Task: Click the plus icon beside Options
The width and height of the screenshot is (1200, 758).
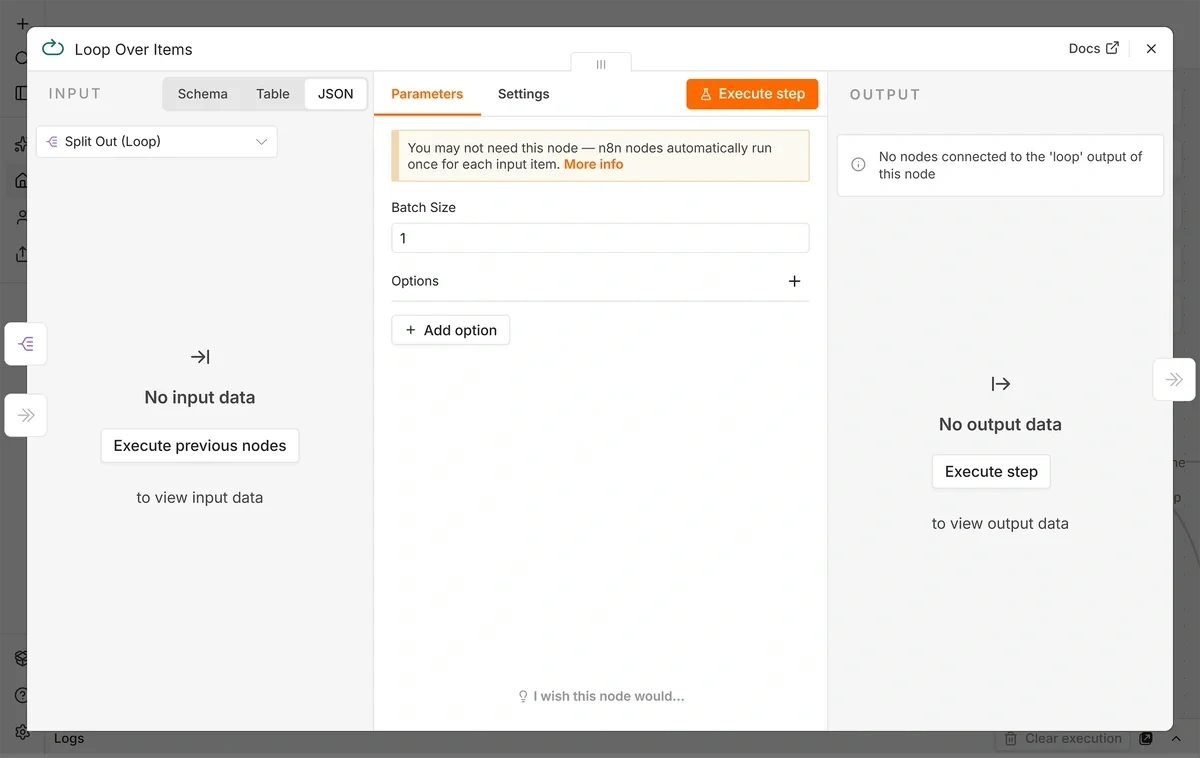Action: coord(795,281)
